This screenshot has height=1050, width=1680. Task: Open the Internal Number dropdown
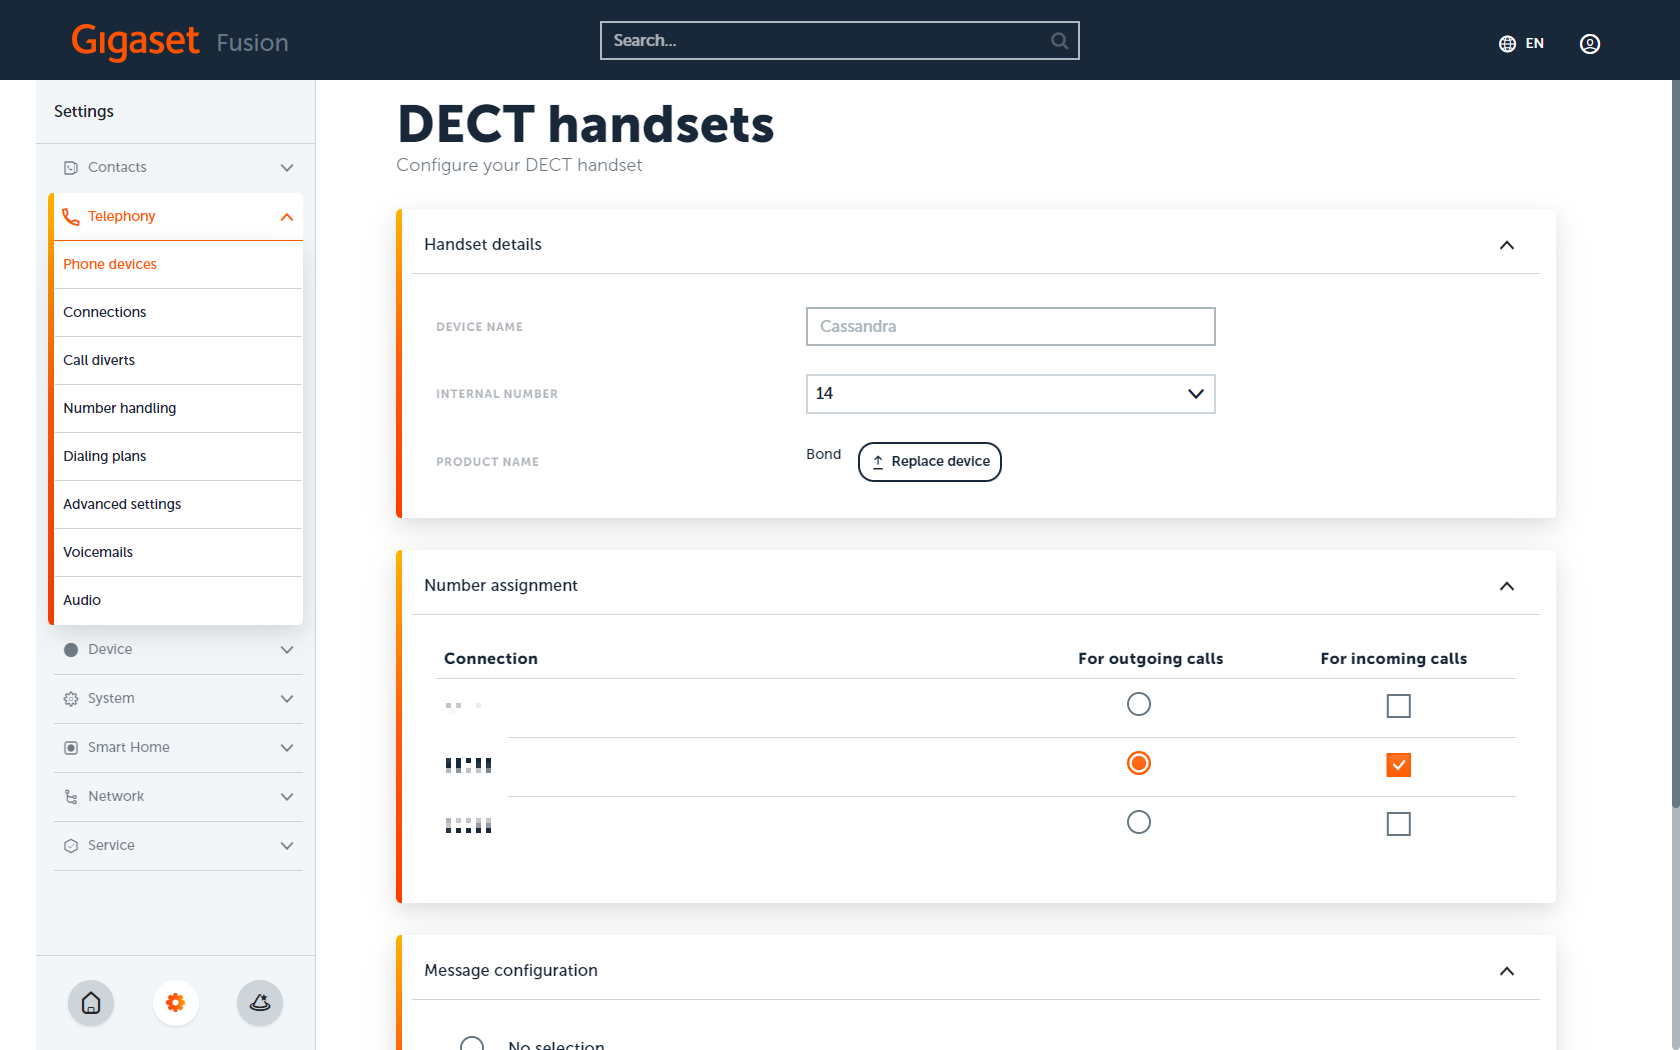1011,394
